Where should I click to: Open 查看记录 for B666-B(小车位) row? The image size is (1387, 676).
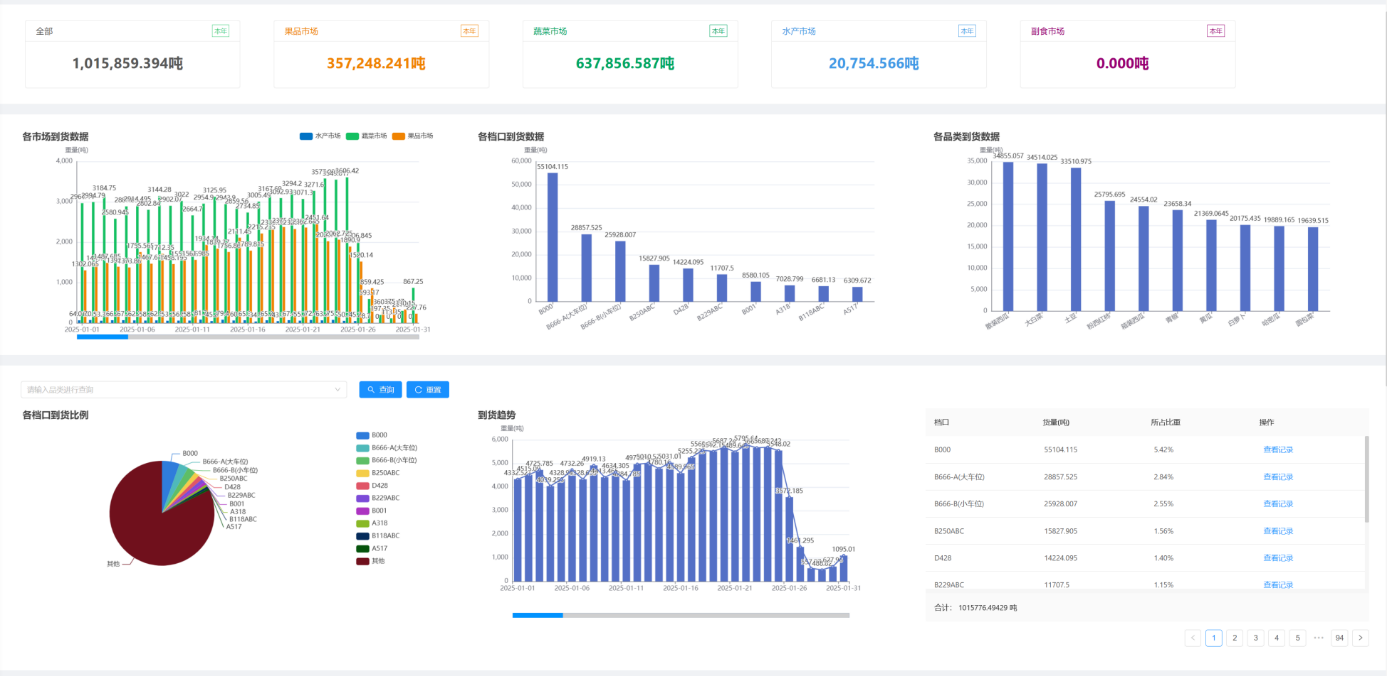pos(1278,504)
